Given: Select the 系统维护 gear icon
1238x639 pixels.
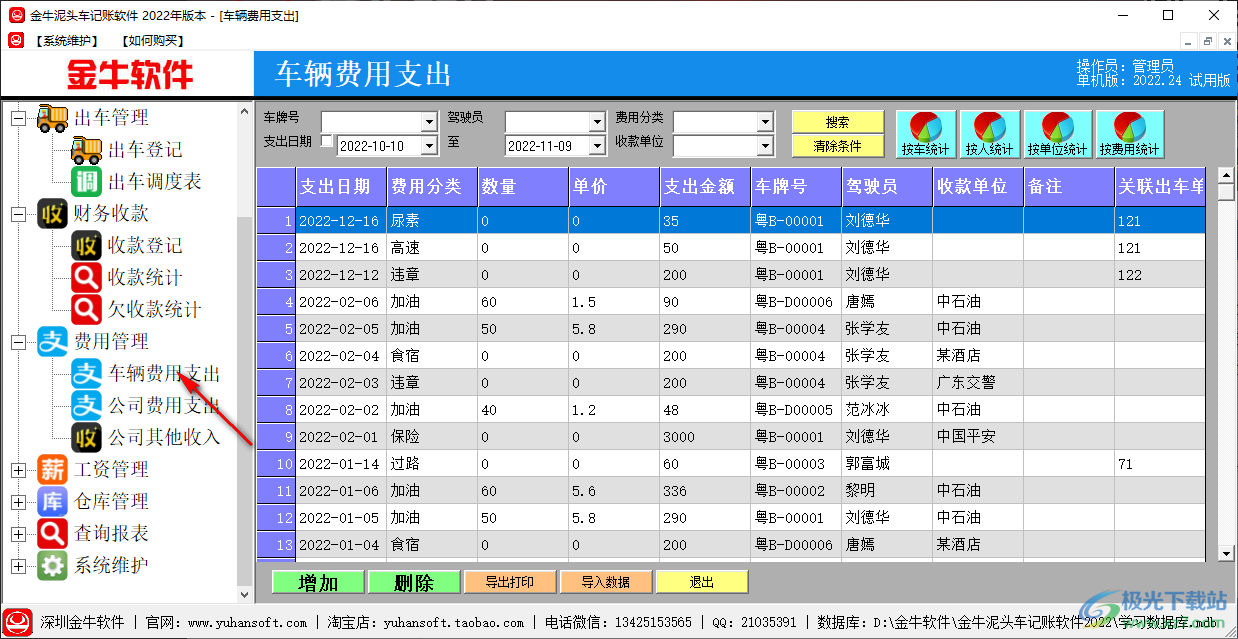Looking at the screenshot, I should tap(53, 565).
